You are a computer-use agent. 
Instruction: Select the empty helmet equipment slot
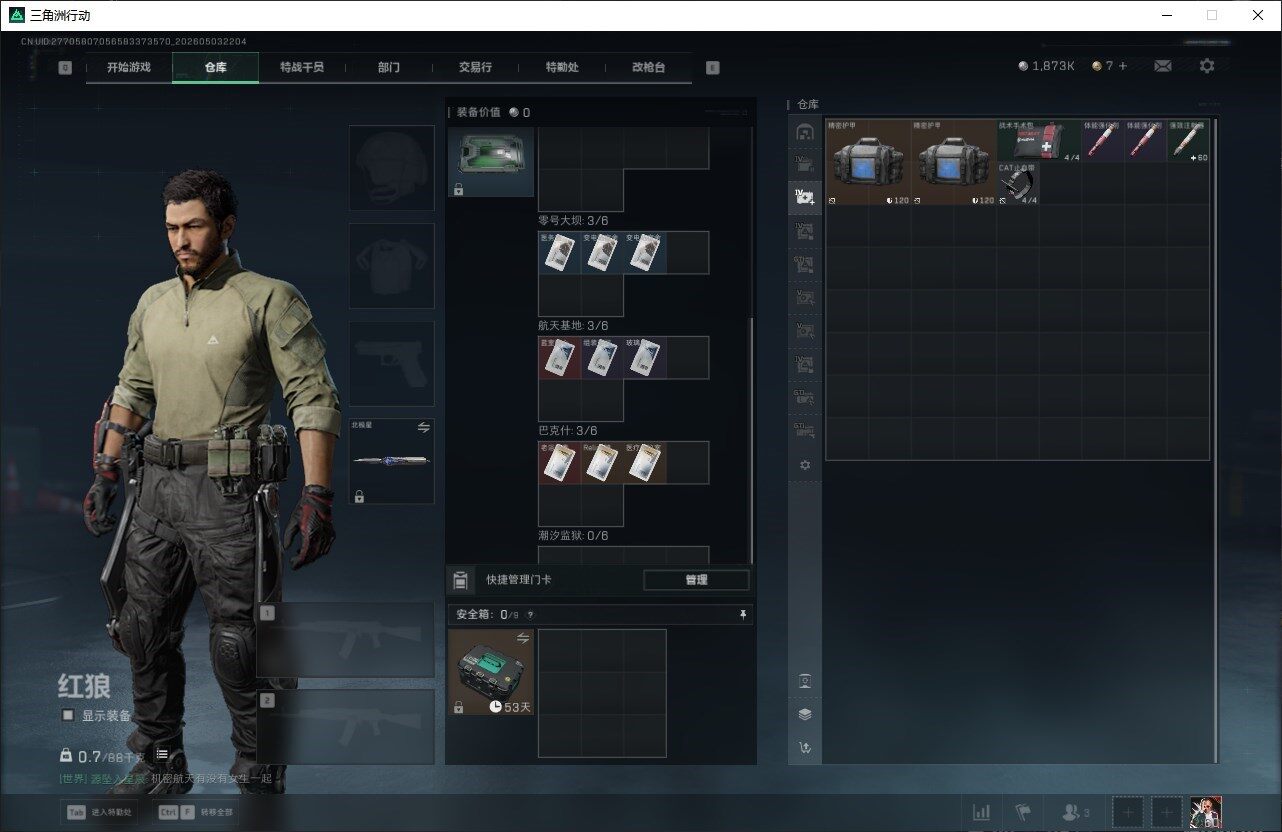tap(392, 168)
